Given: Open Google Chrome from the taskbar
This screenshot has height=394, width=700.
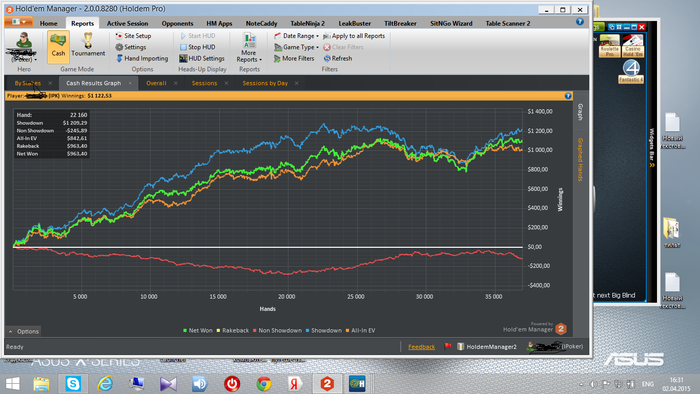Looking at the screenshot, I should pyautogui.click(x=264, y=384).
